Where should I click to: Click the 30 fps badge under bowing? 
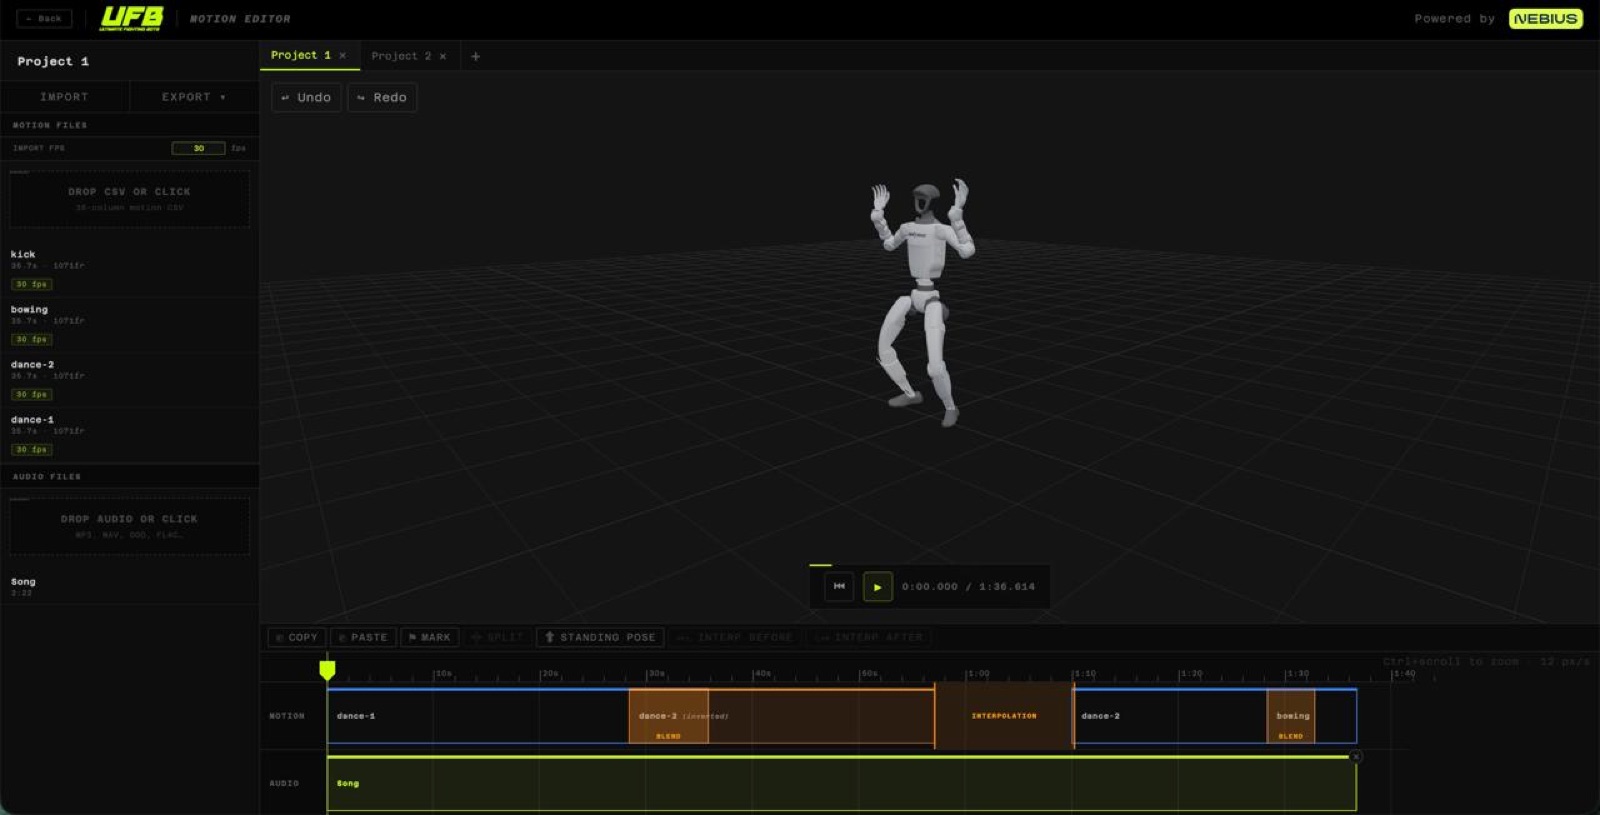click(x=31, y=339)
